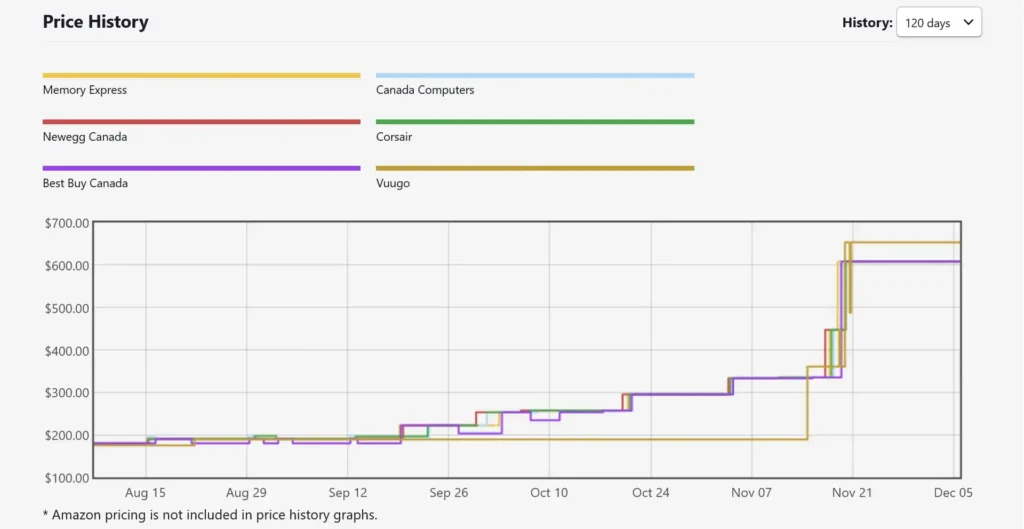This screenshot has height=529, width=1024.
Task: Click the Oct 10 x-axis date label
Action: [549, 493]
